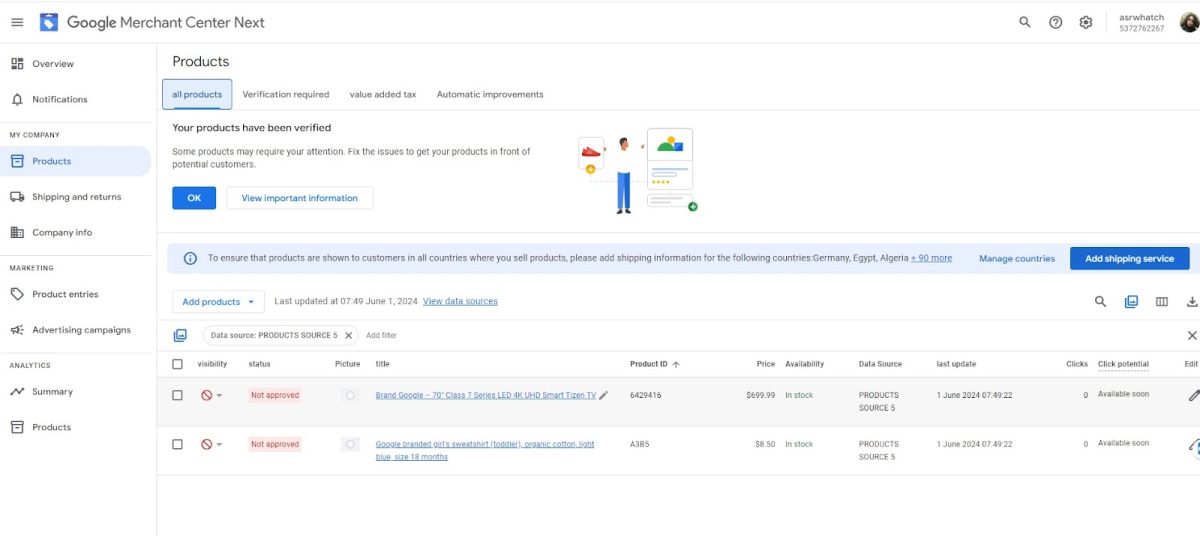Open the View data sources link
Image resolution: width=1200 pixels, height=536 pixels.
(460, 301)
